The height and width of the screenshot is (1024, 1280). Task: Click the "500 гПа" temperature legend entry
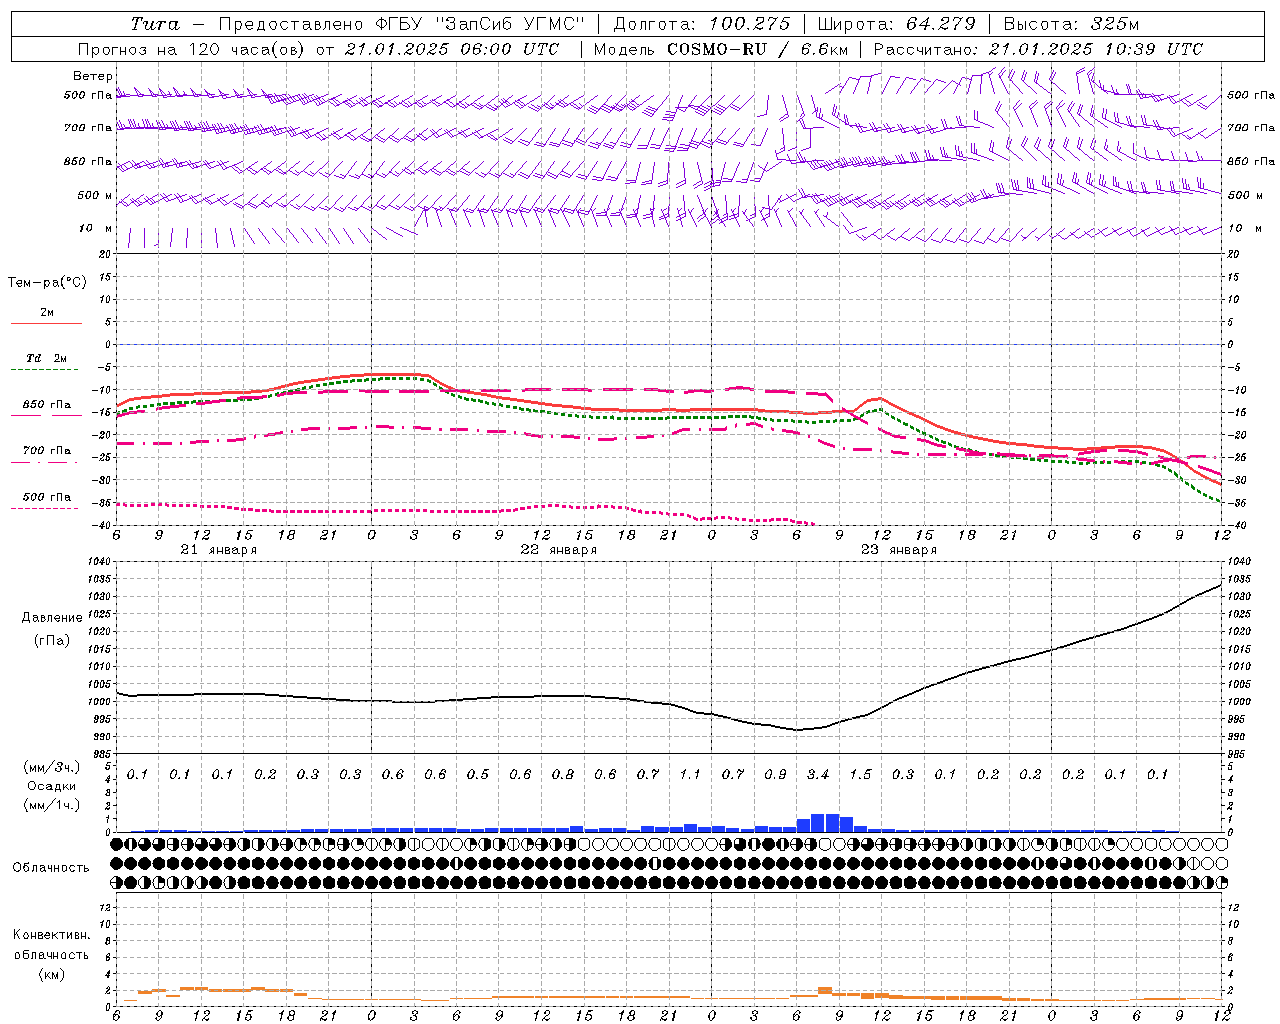coord(47,496)
